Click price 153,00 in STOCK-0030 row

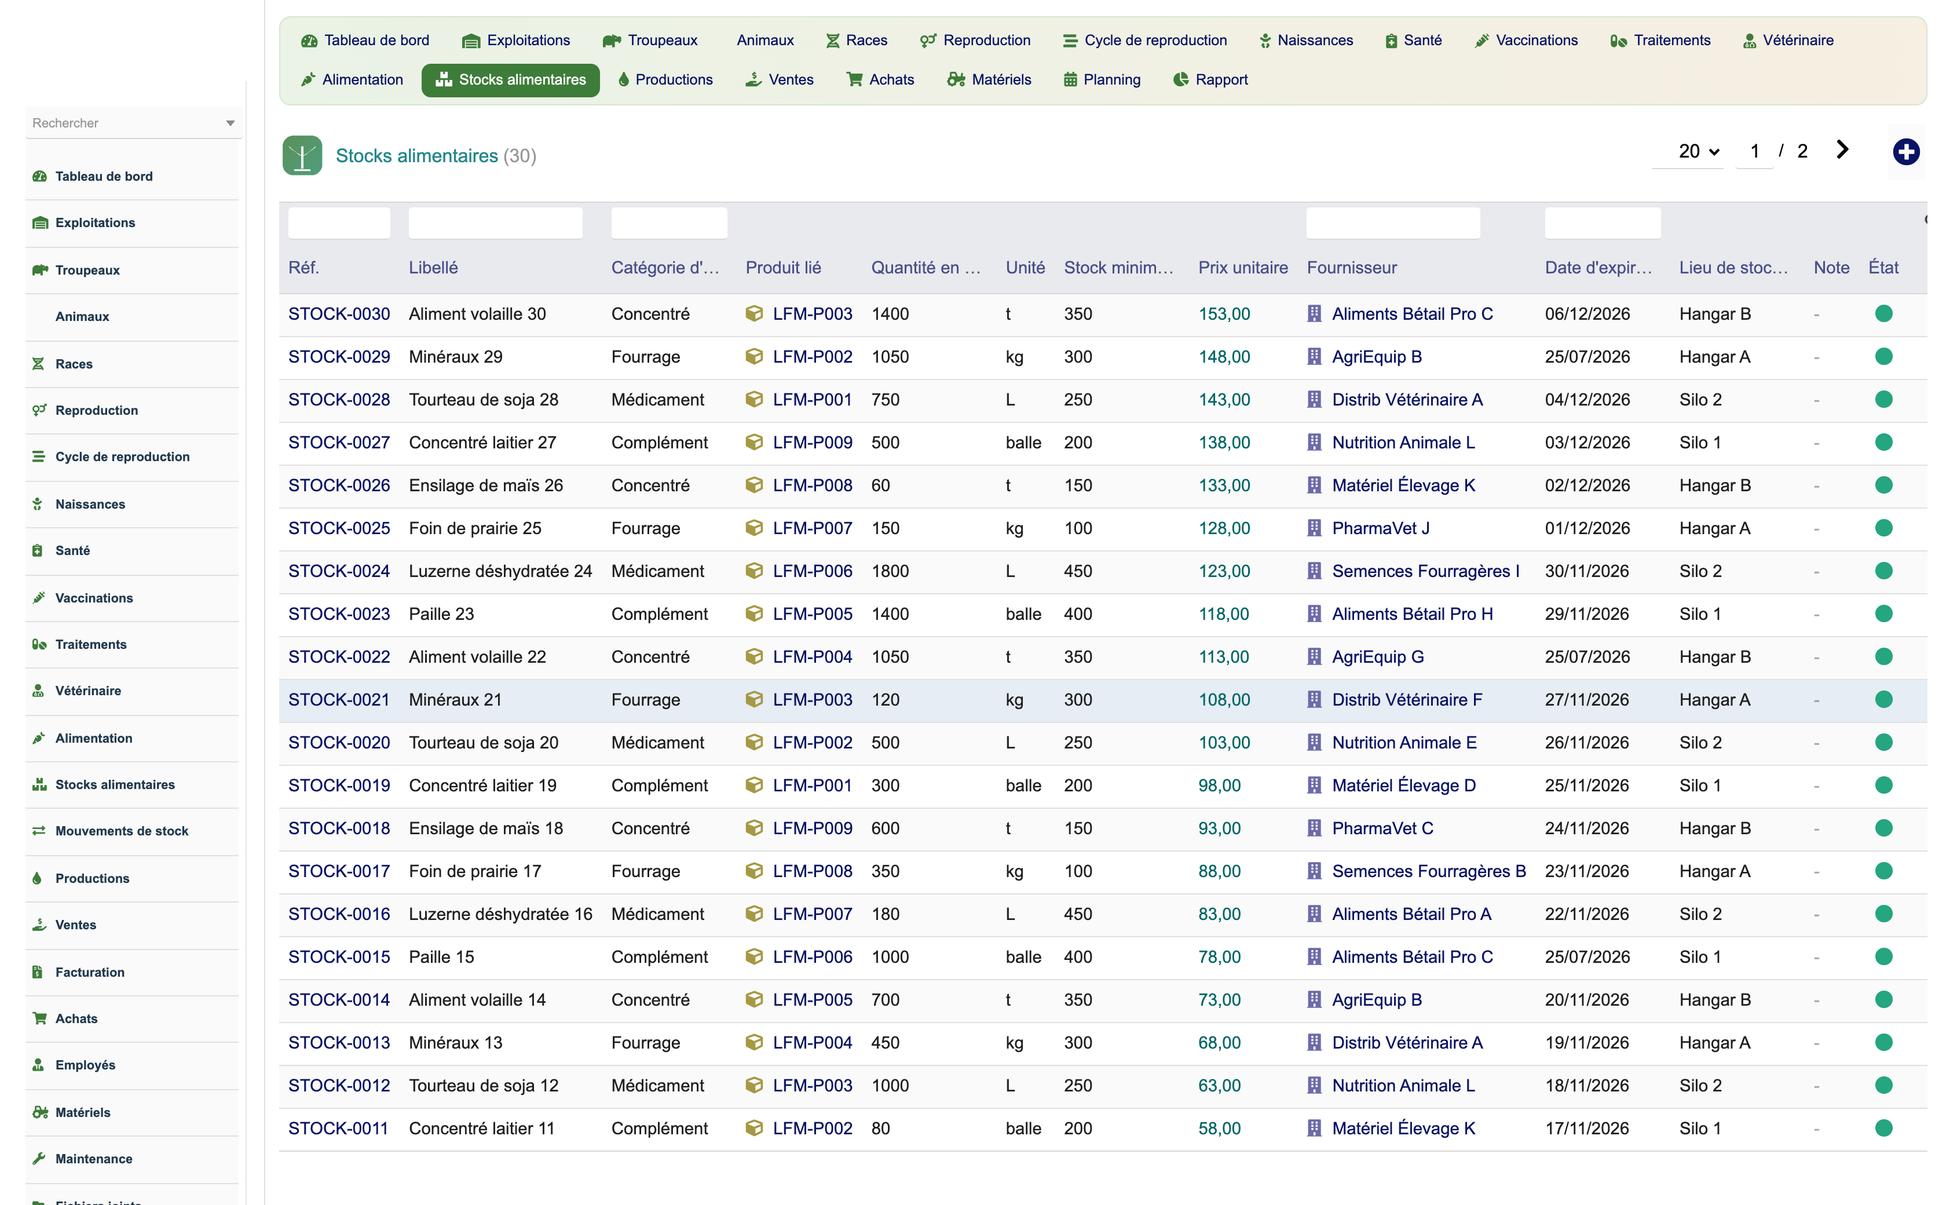click(x=1224, y=314)
